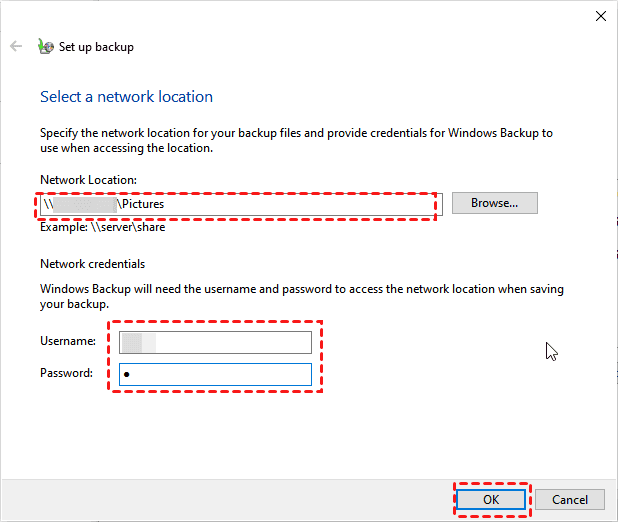The image size is (618, 522).
Task: Click the empty title bar area
Action: click(300, 16)
